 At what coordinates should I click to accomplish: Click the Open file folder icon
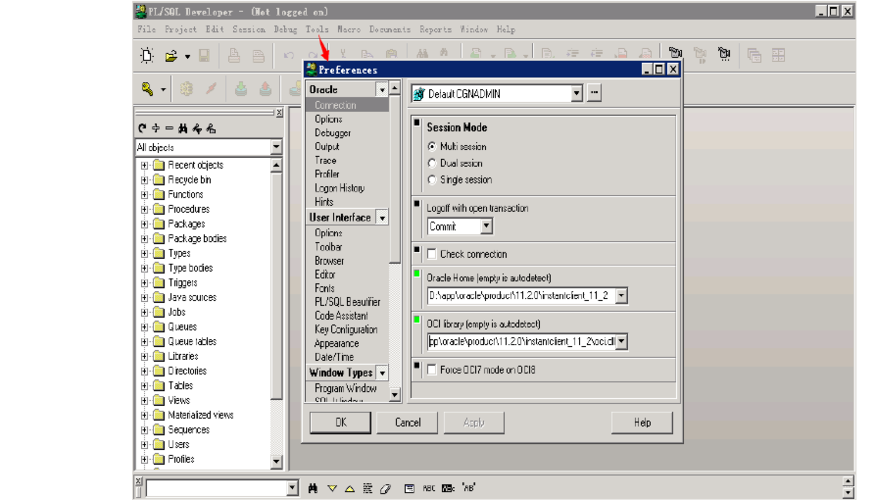click(171, 56)
